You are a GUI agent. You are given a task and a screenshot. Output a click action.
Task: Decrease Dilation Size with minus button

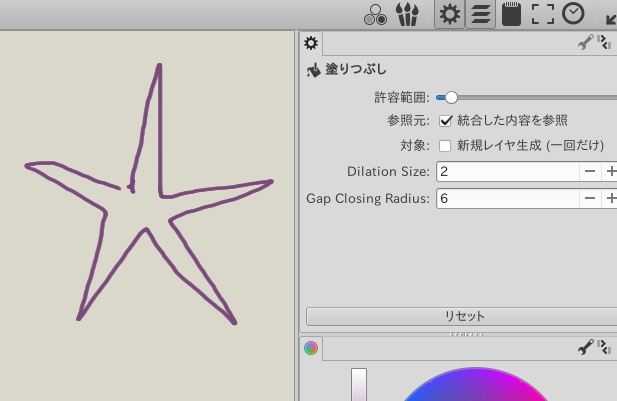(x=590, y=172)
